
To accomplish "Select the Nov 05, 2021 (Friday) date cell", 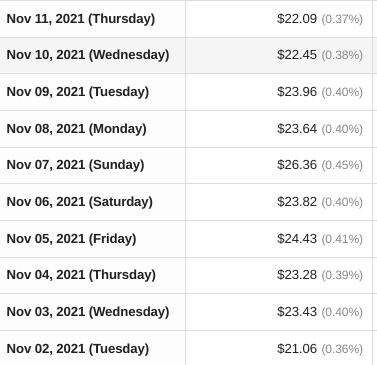I will click(93, 239).
